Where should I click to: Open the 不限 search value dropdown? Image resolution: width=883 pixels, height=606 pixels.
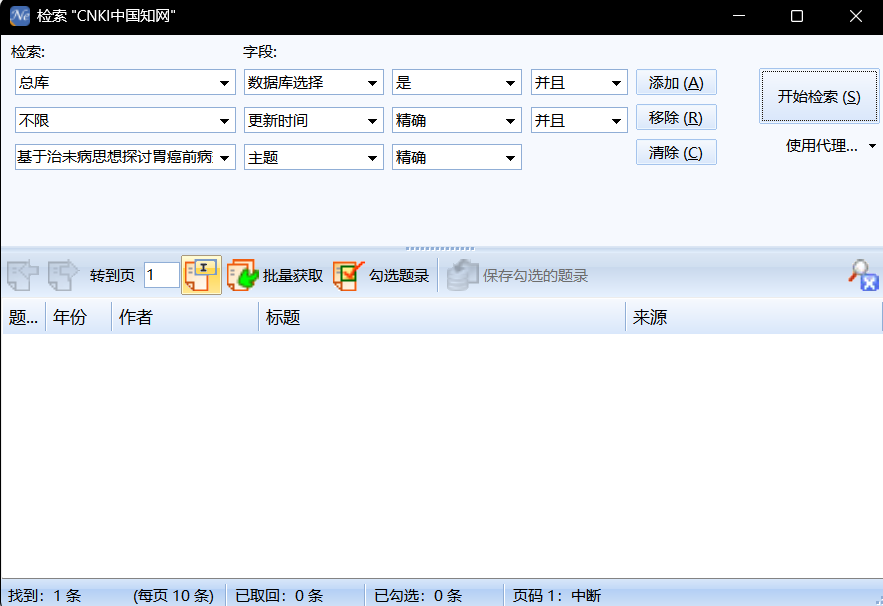pos(224,121)
